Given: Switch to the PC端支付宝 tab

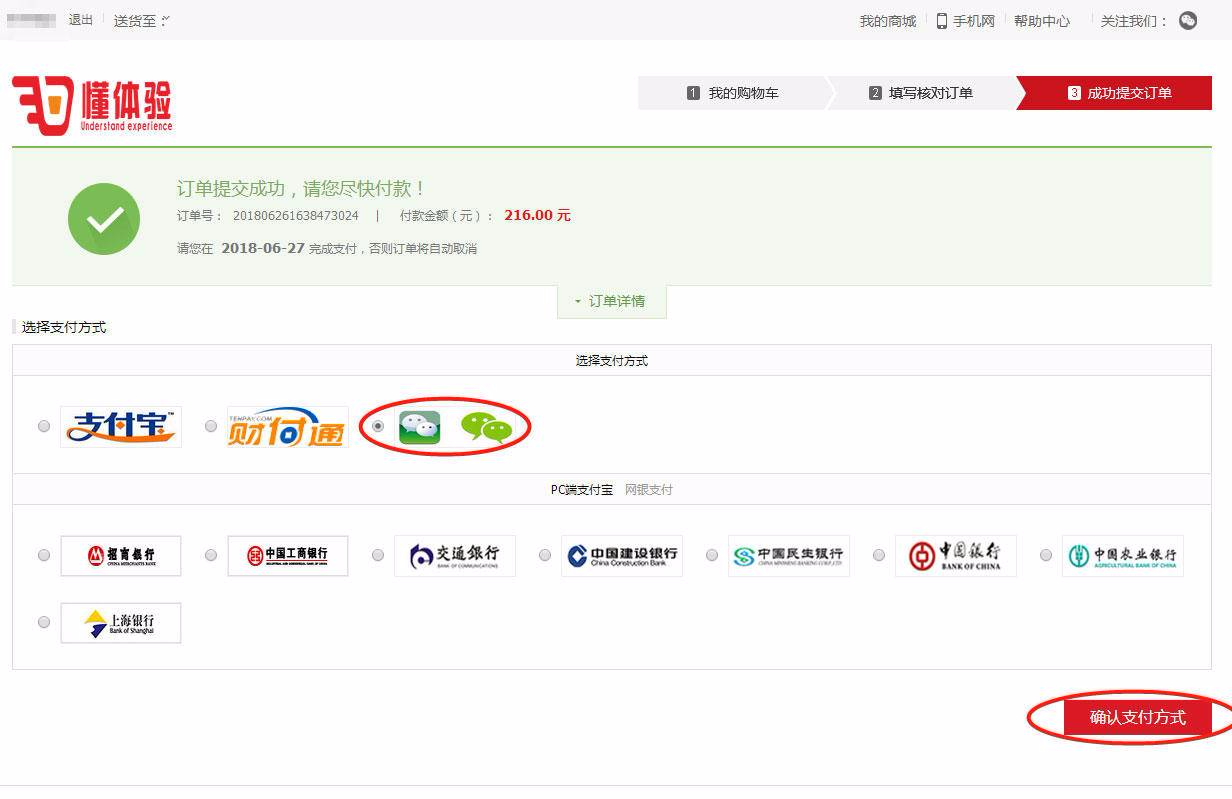Looking at the screenshot, I should (581, 490).
